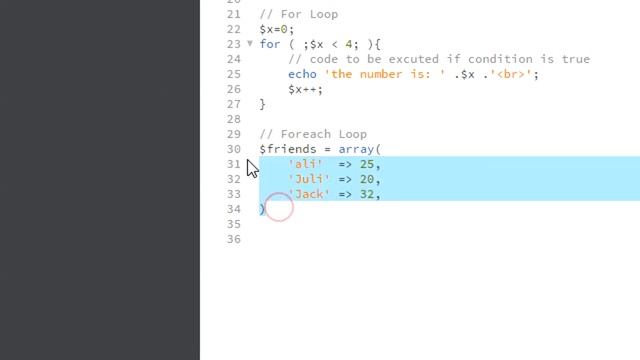The image size is (640, 360).
Task: Click the '$x < 4' loop condition
Action: tap(331, 44)
